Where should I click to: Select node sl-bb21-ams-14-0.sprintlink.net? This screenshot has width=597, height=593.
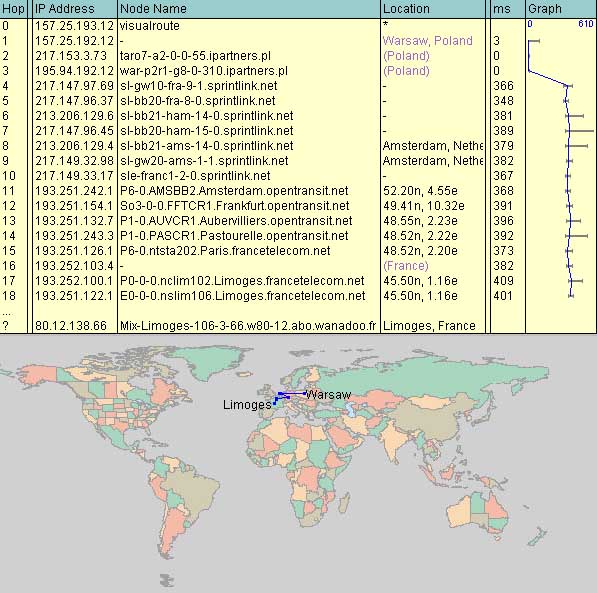[x=206, y=146]
